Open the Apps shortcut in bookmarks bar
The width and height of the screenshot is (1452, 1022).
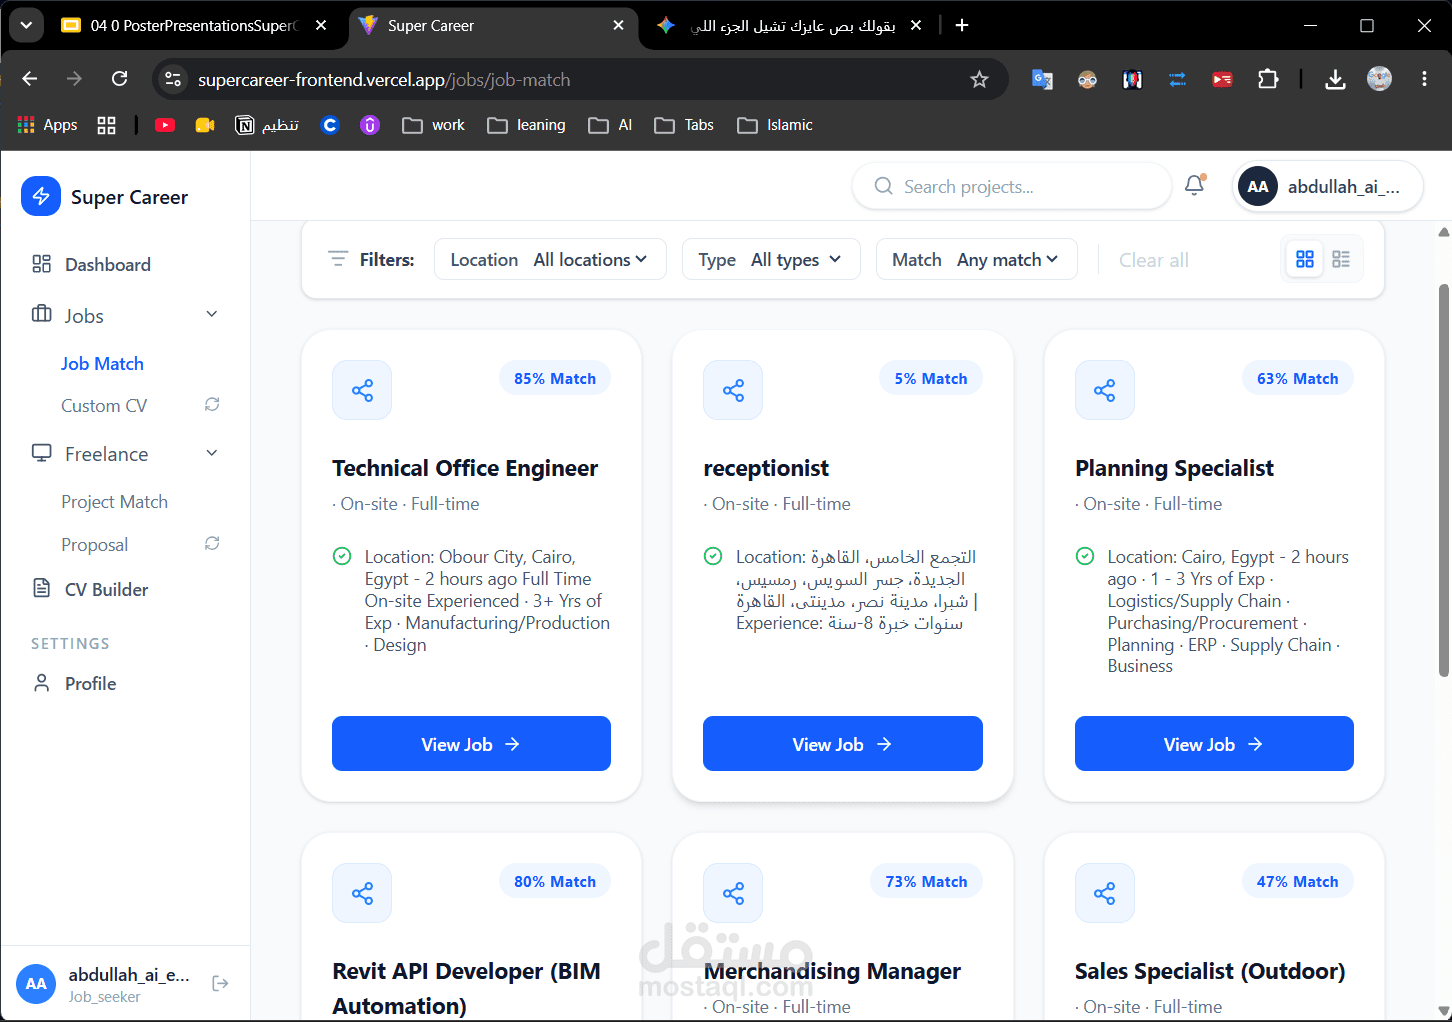click(48, 125)
